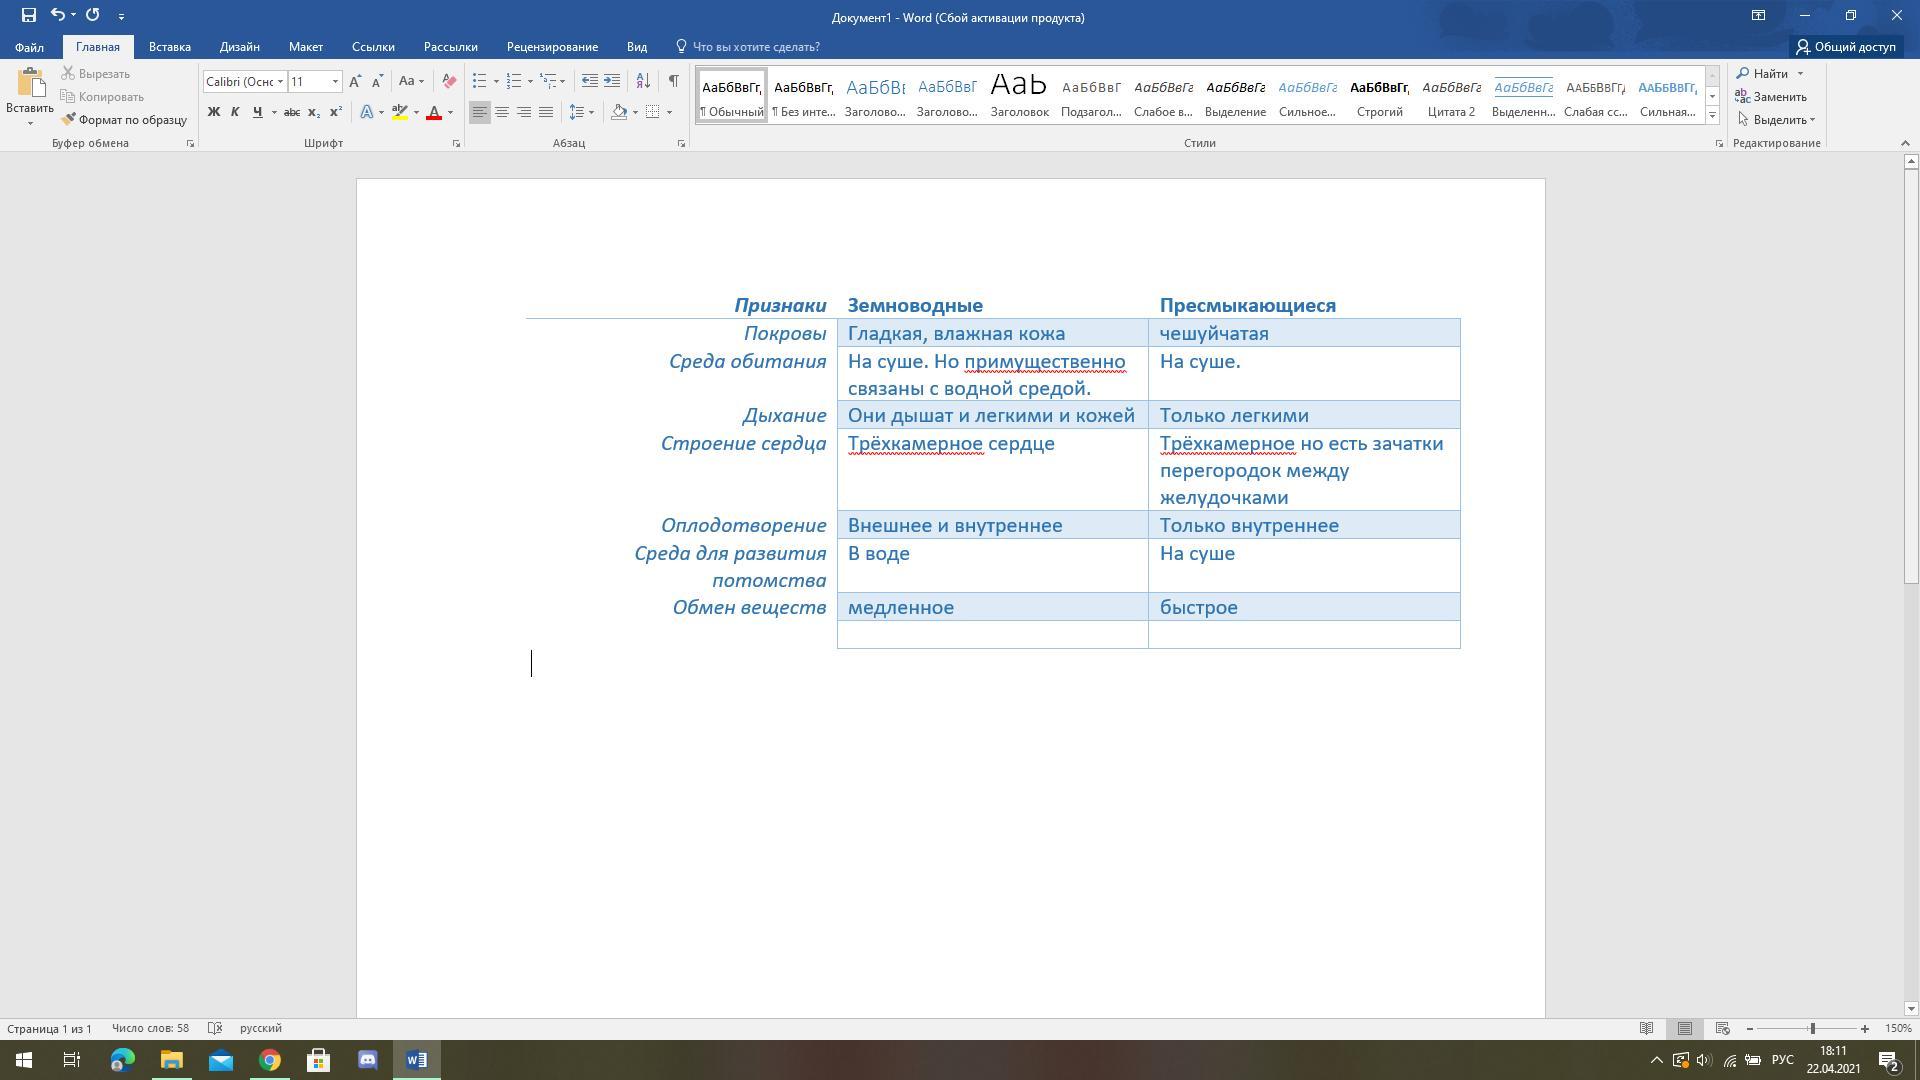
Task: Click the zoom slider in status bar
Action: pos(1811,1028)
